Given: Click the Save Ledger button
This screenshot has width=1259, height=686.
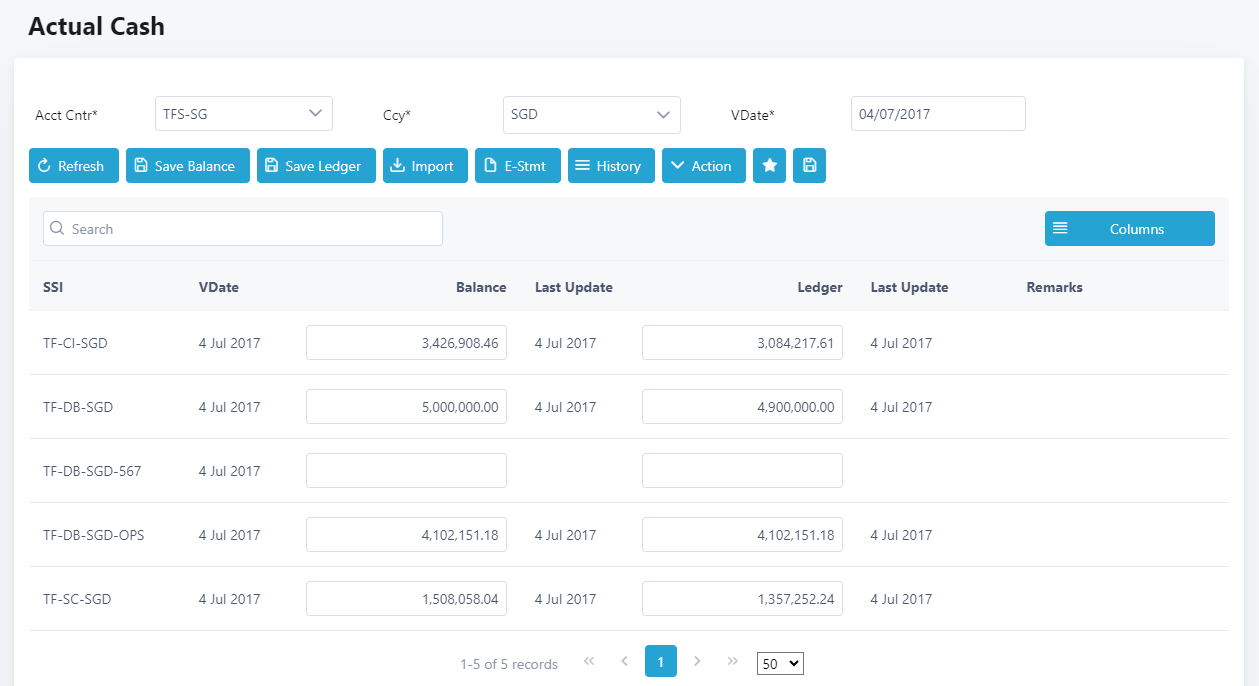Looking at the screenshot, I should pyautogui.click(x=316, y=166).
